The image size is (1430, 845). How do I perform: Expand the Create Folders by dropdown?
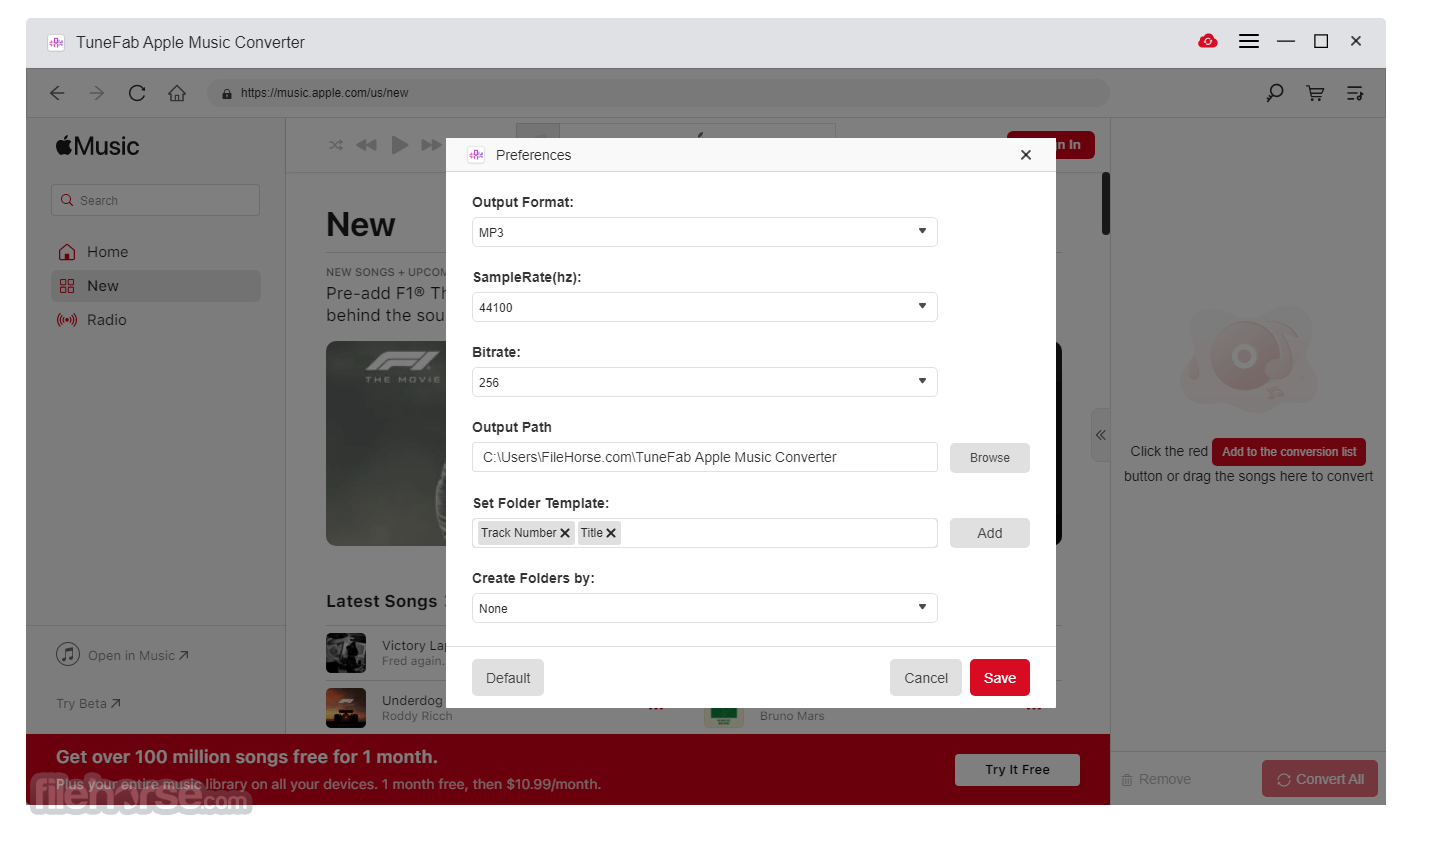pos(705,608)
